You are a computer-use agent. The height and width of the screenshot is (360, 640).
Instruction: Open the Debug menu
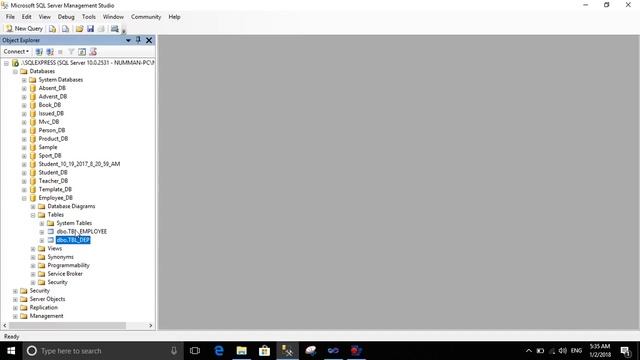[66, 17]
